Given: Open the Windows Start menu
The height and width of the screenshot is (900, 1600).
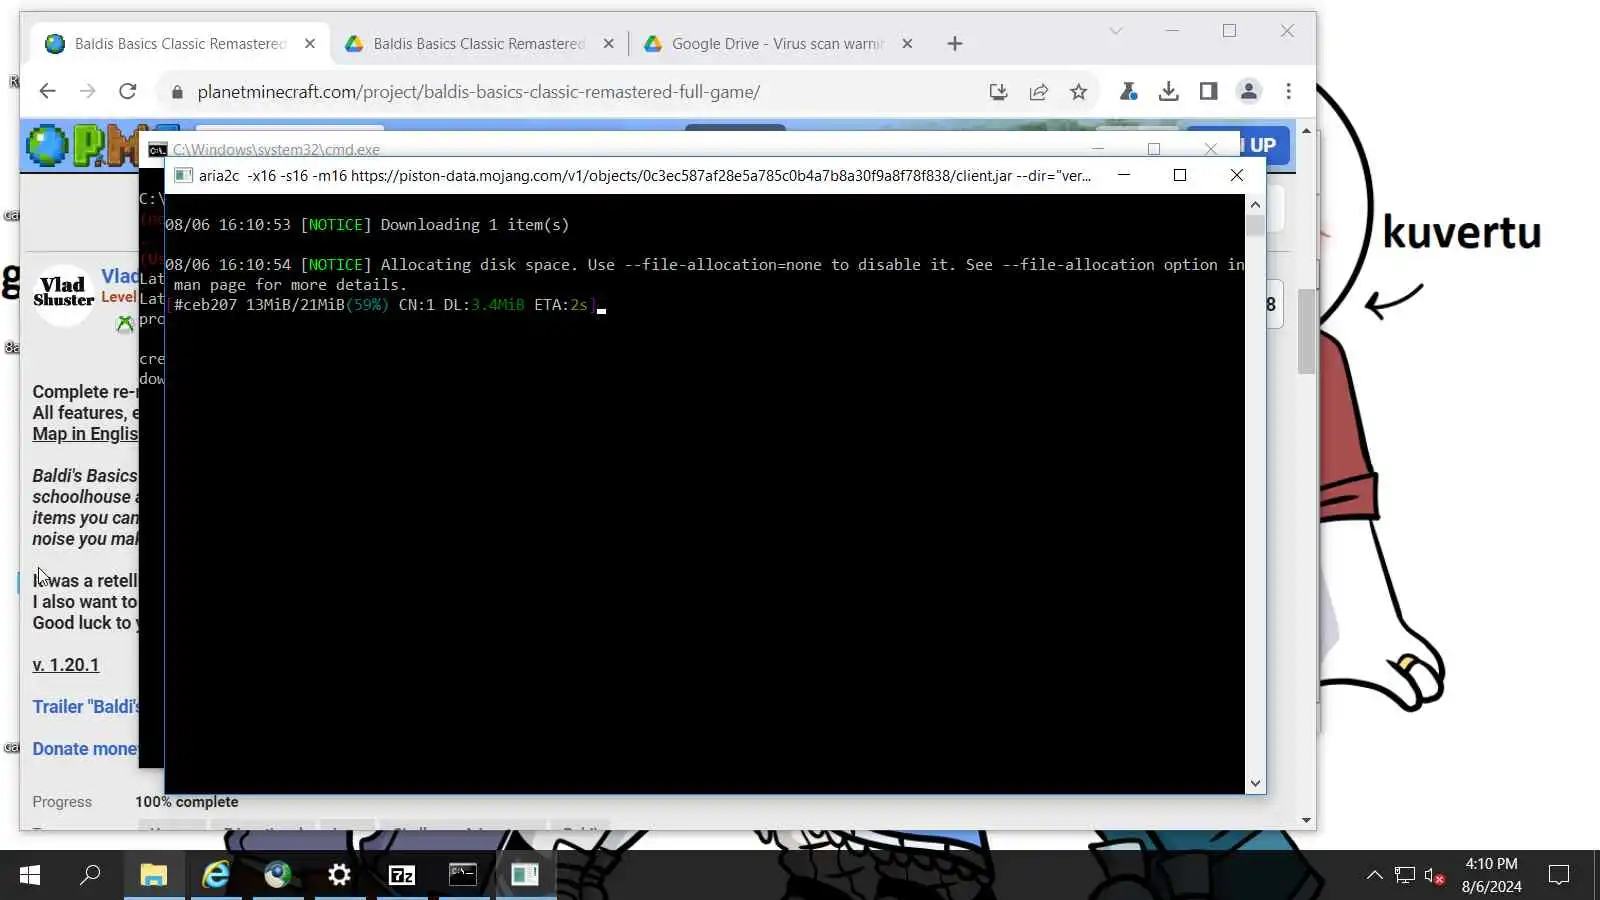Looking at the screenshot, I should [30, 876].
